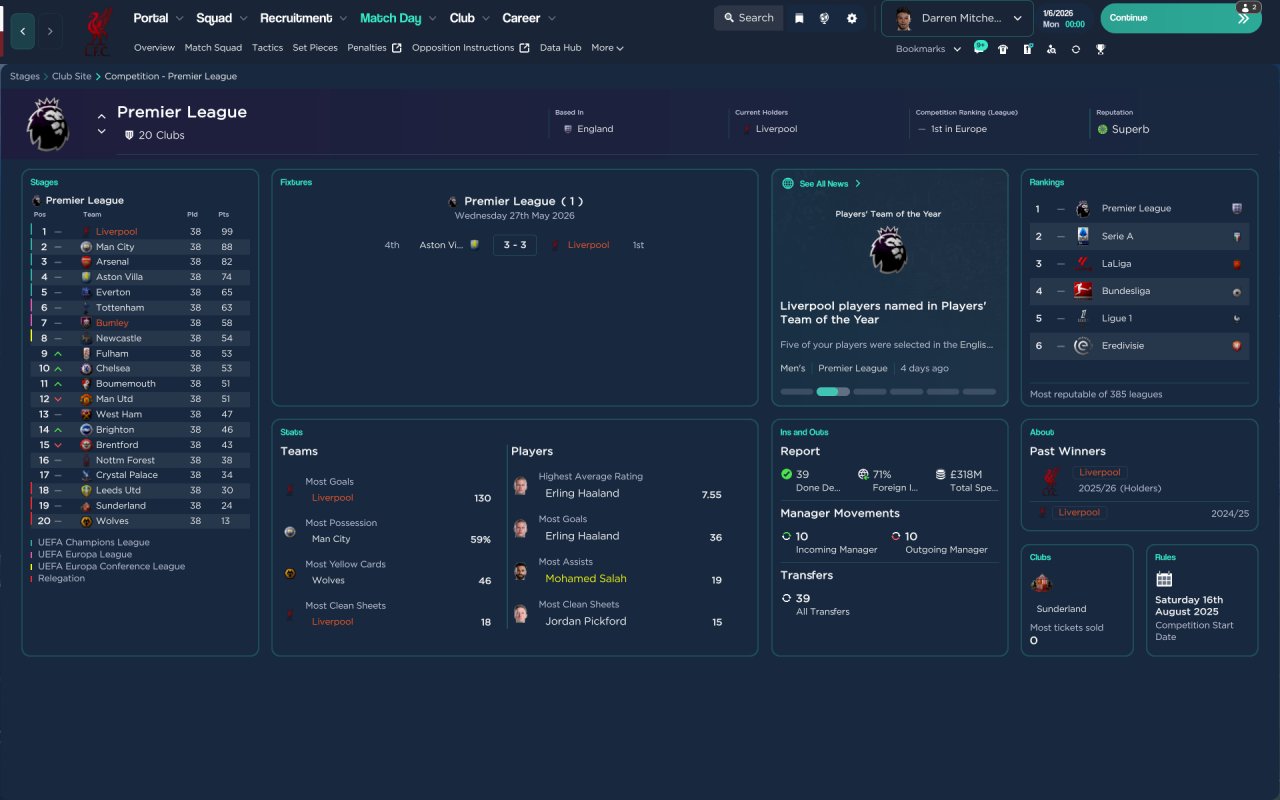Click the trophy icon in bookmarks bar
This screenshot has width=1280, height=800.
click(x=1100, y=49)
